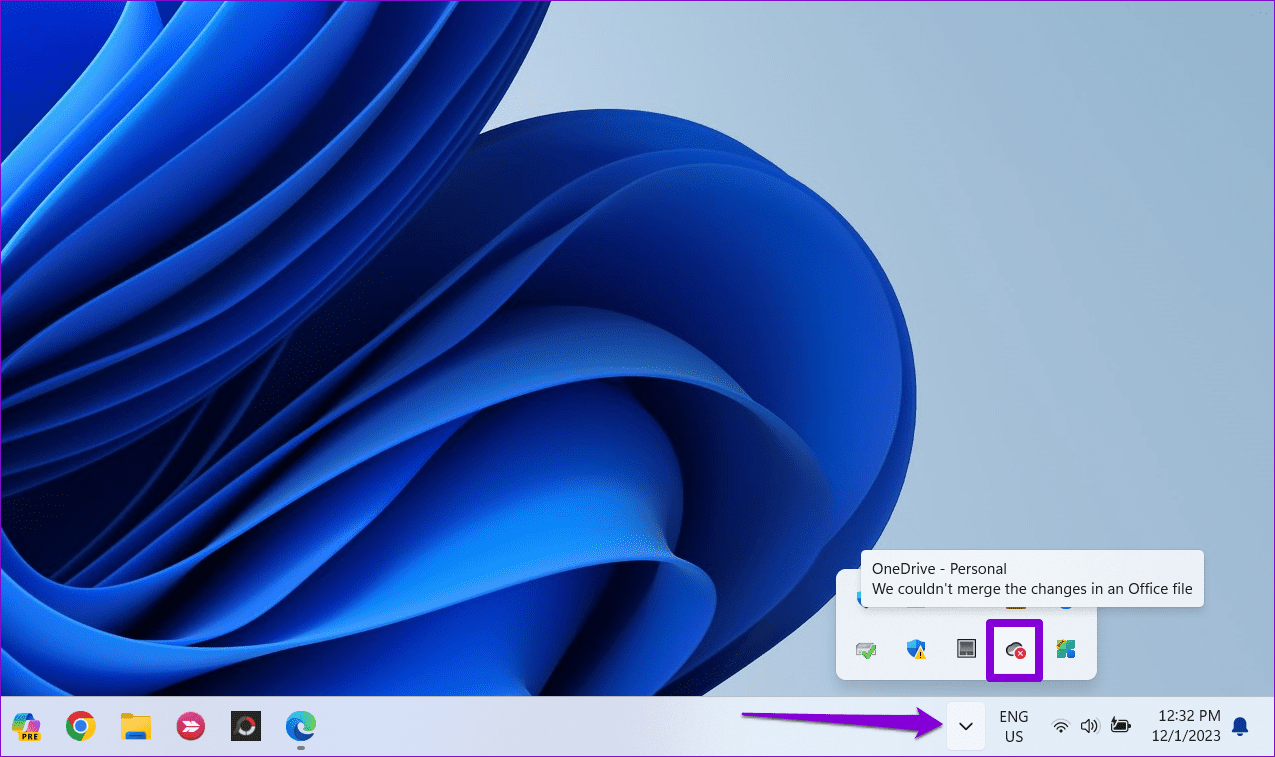Click the green checkmark update tray icon
Viewport: 1275px width, 757px height.
(865, 649)
